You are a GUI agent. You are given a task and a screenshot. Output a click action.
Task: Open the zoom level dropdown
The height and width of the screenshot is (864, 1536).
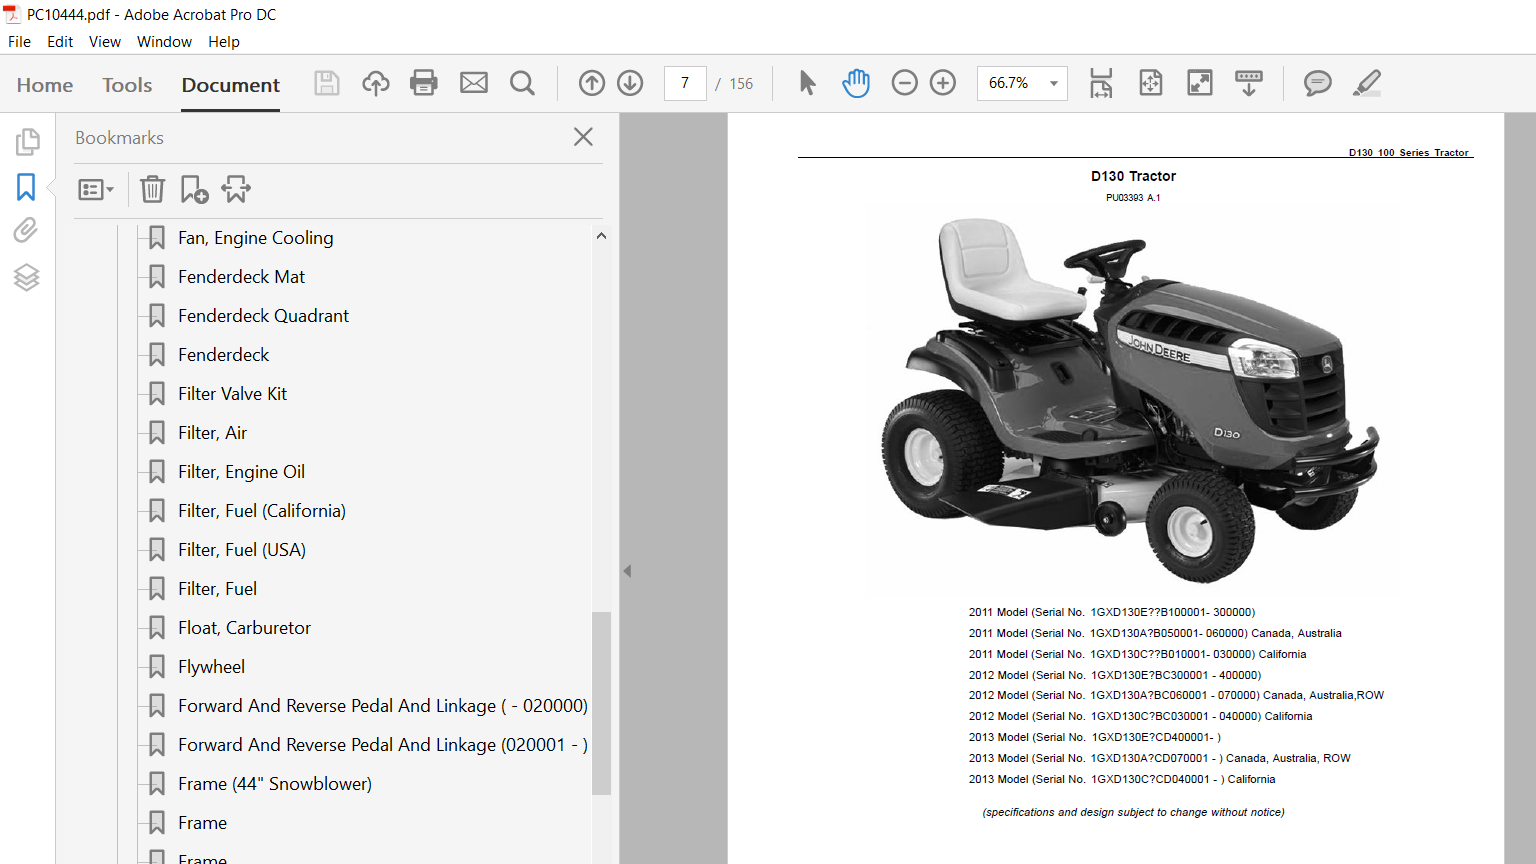pyautogui.click(x=1053, y=83)
